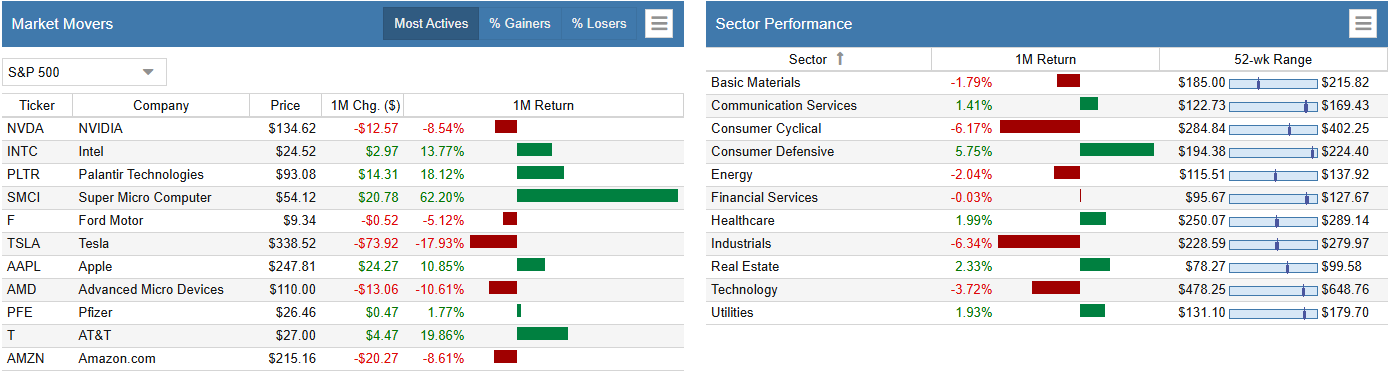Click the Super Micro Computer company name
This screenshot has width=1389, height=377.
tap(145, 197)
